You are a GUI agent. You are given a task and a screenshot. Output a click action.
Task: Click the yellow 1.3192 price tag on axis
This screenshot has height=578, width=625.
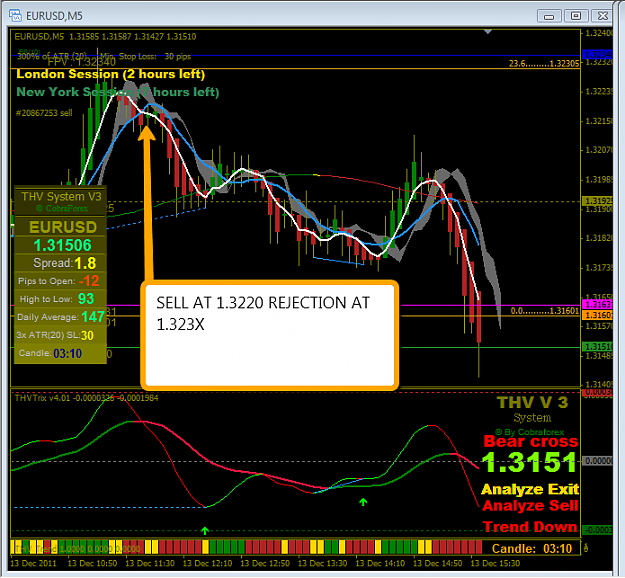pos(597,201)
